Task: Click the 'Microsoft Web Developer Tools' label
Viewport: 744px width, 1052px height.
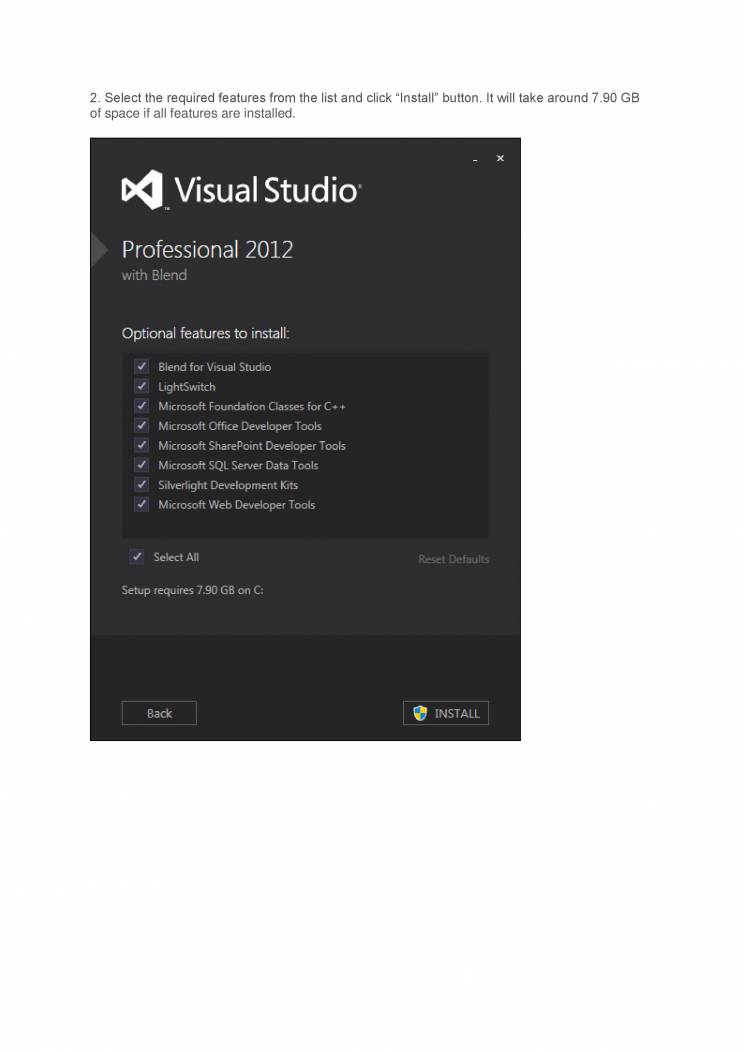Action: coord(237,505)
